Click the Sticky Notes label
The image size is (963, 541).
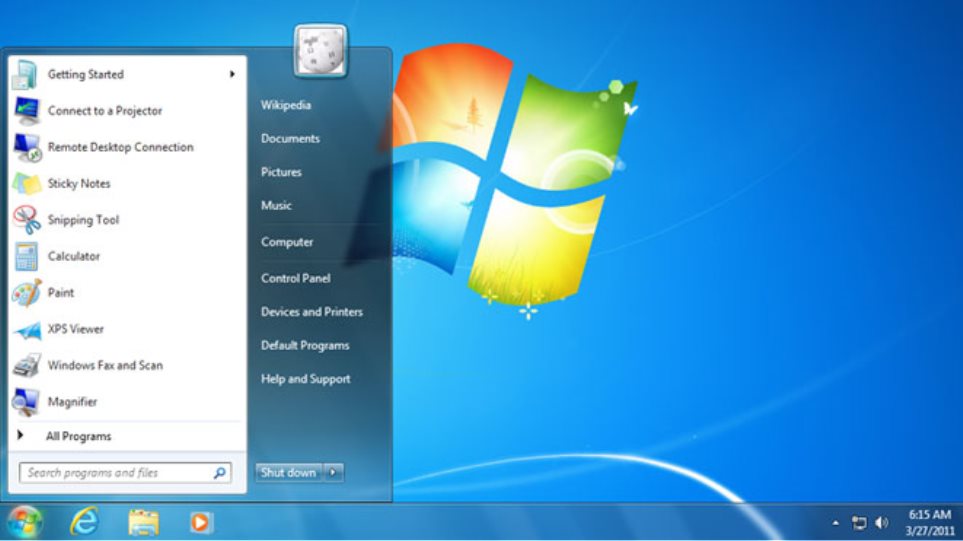coord(79,184)
